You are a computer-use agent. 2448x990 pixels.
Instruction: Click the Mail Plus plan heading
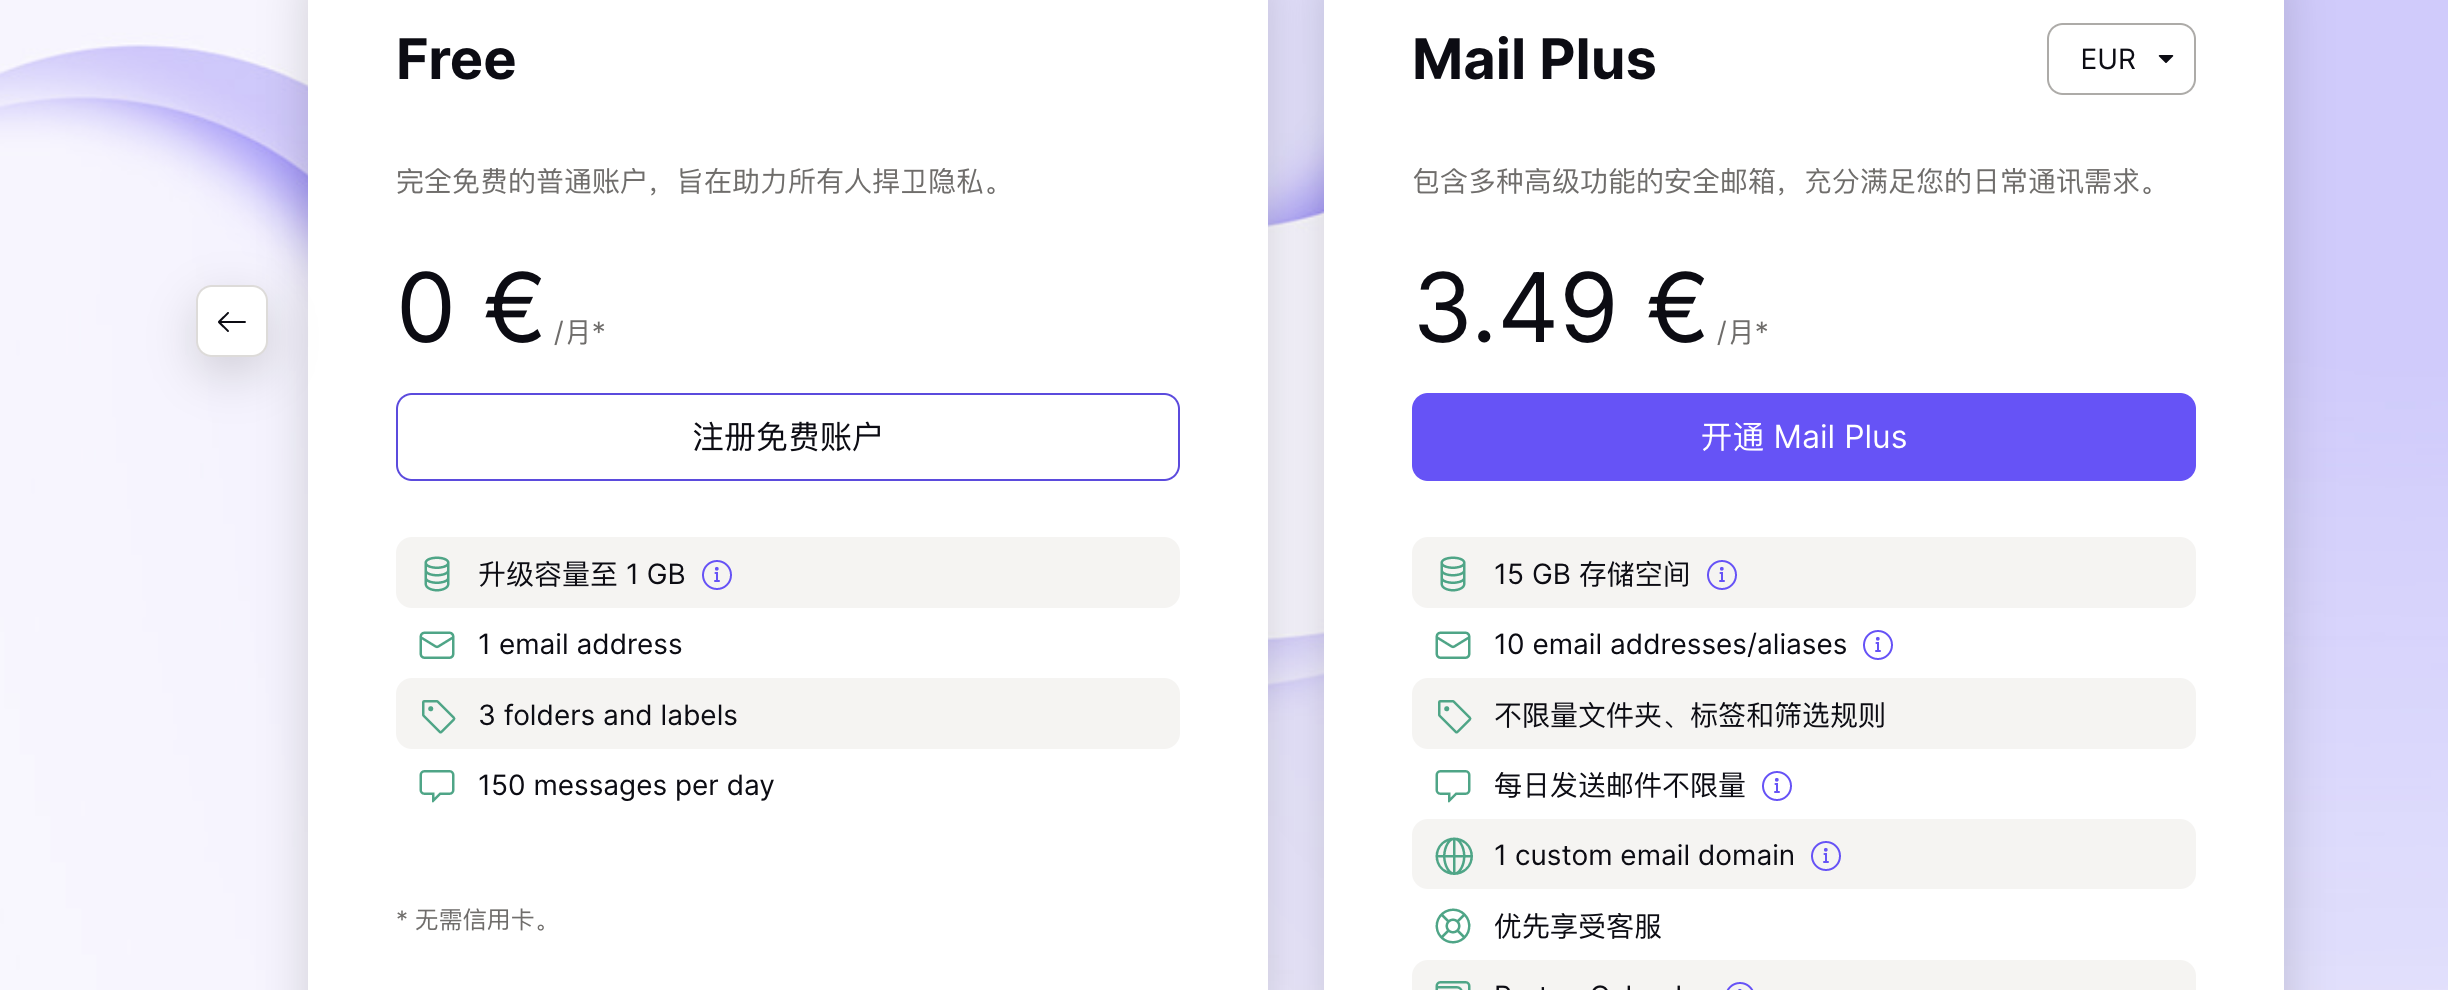point(1534,59)
